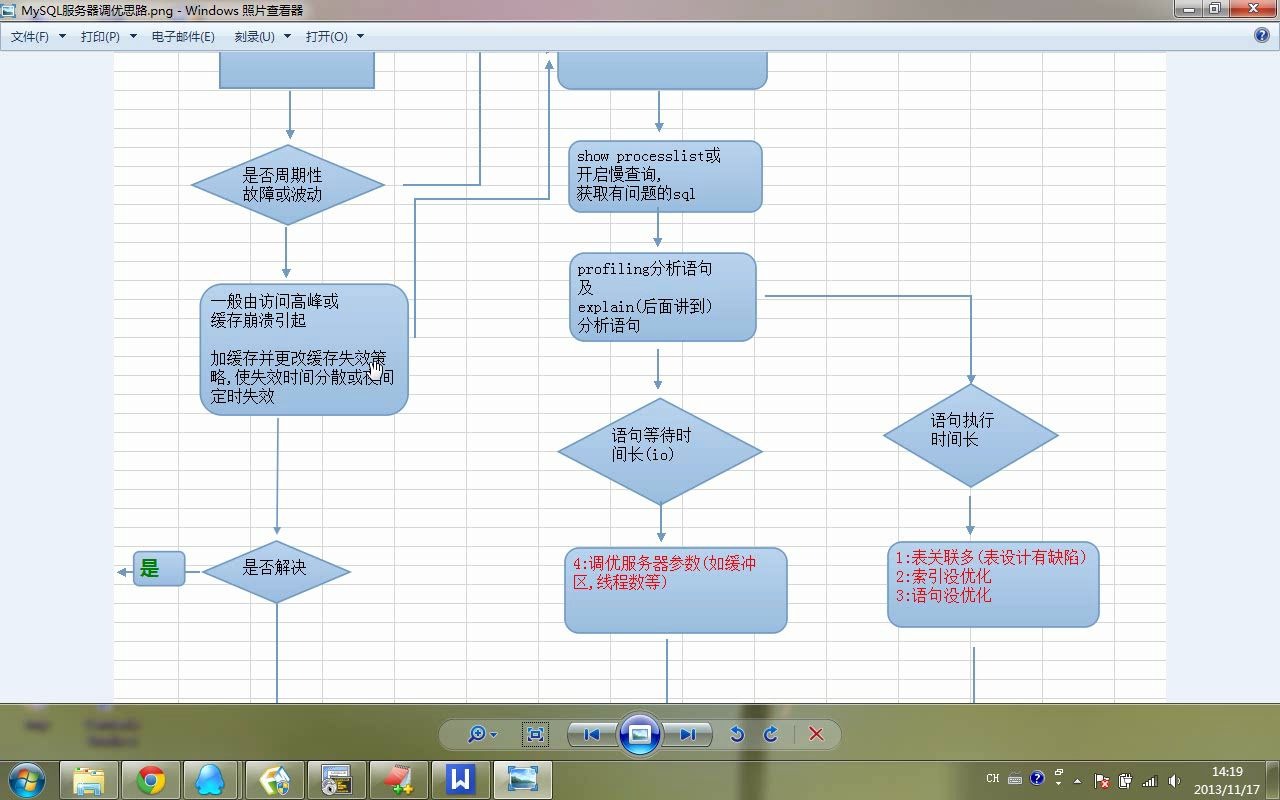The image size is (1280, 800).
Task: Click the 一般由访问高峰或缓存崩溃引起 text
Action: click(x=275, y=311)
